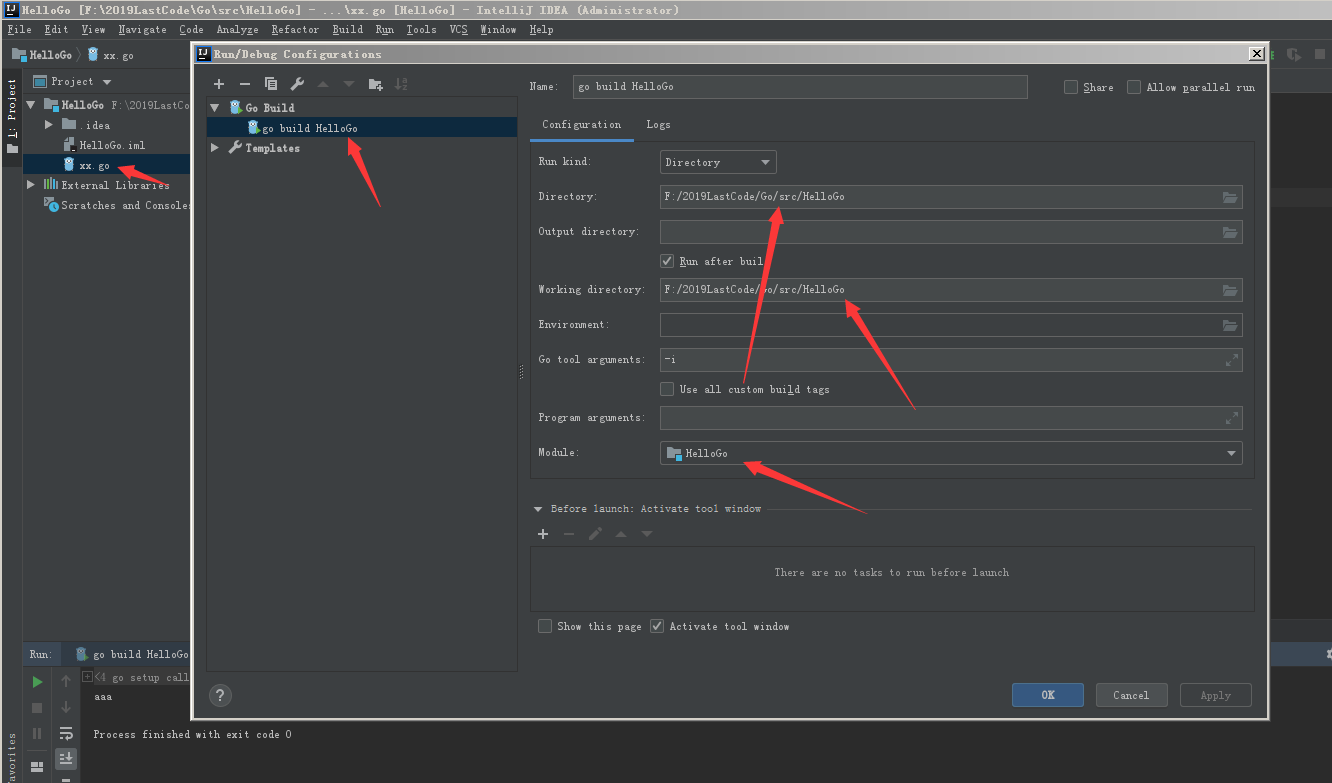Expand .idea folder in project tree
Viewport: 1332px width, 783px height.
pos(49,125)
